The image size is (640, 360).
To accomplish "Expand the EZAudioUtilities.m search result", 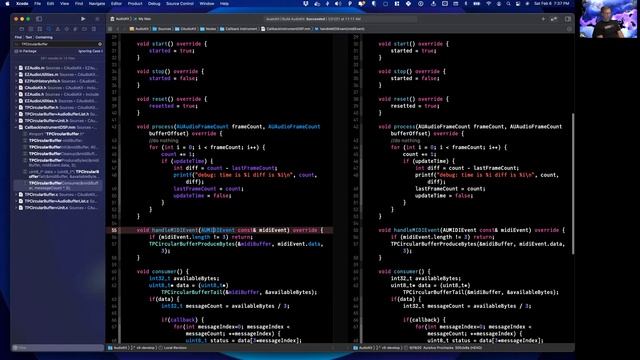I will click(x=16, y=74).
